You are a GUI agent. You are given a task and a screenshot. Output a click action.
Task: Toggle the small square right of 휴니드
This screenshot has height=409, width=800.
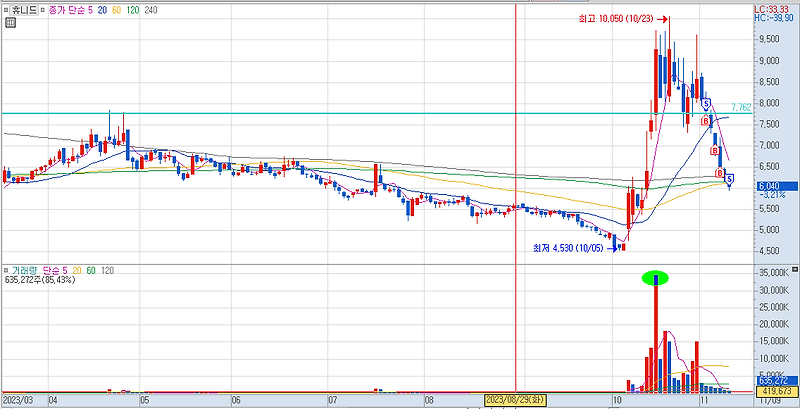[42, 10]
